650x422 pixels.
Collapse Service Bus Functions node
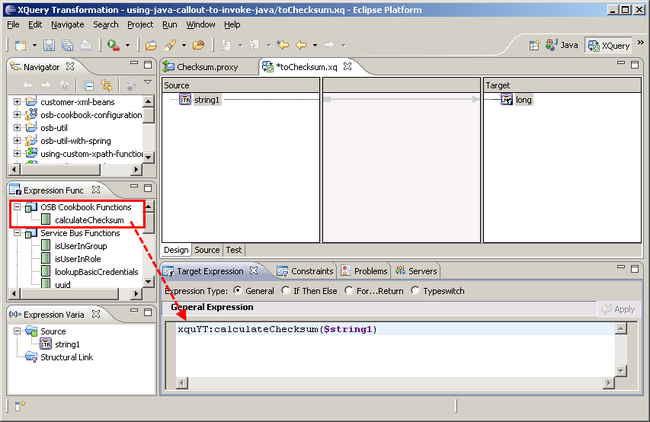(17, 233)
